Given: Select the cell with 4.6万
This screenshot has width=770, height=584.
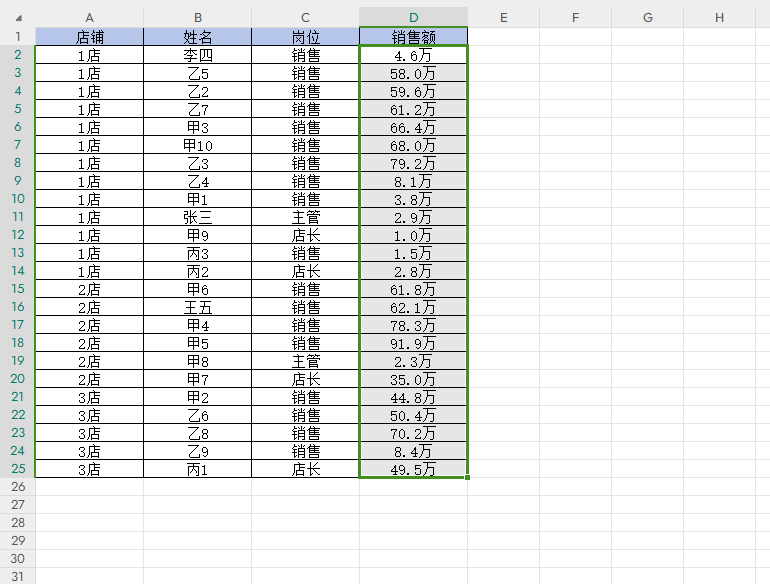Looking at the screenshot, I should [413, 55].
